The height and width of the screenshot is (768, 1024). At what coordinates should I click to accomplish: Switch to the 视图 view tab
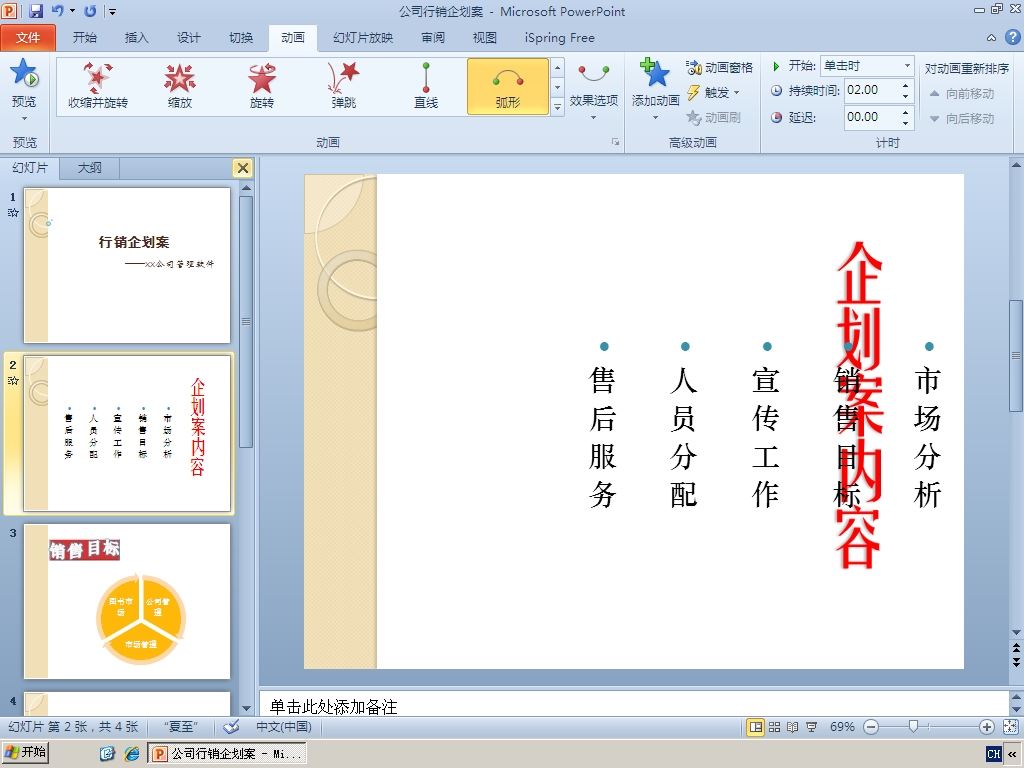(485, 38)
